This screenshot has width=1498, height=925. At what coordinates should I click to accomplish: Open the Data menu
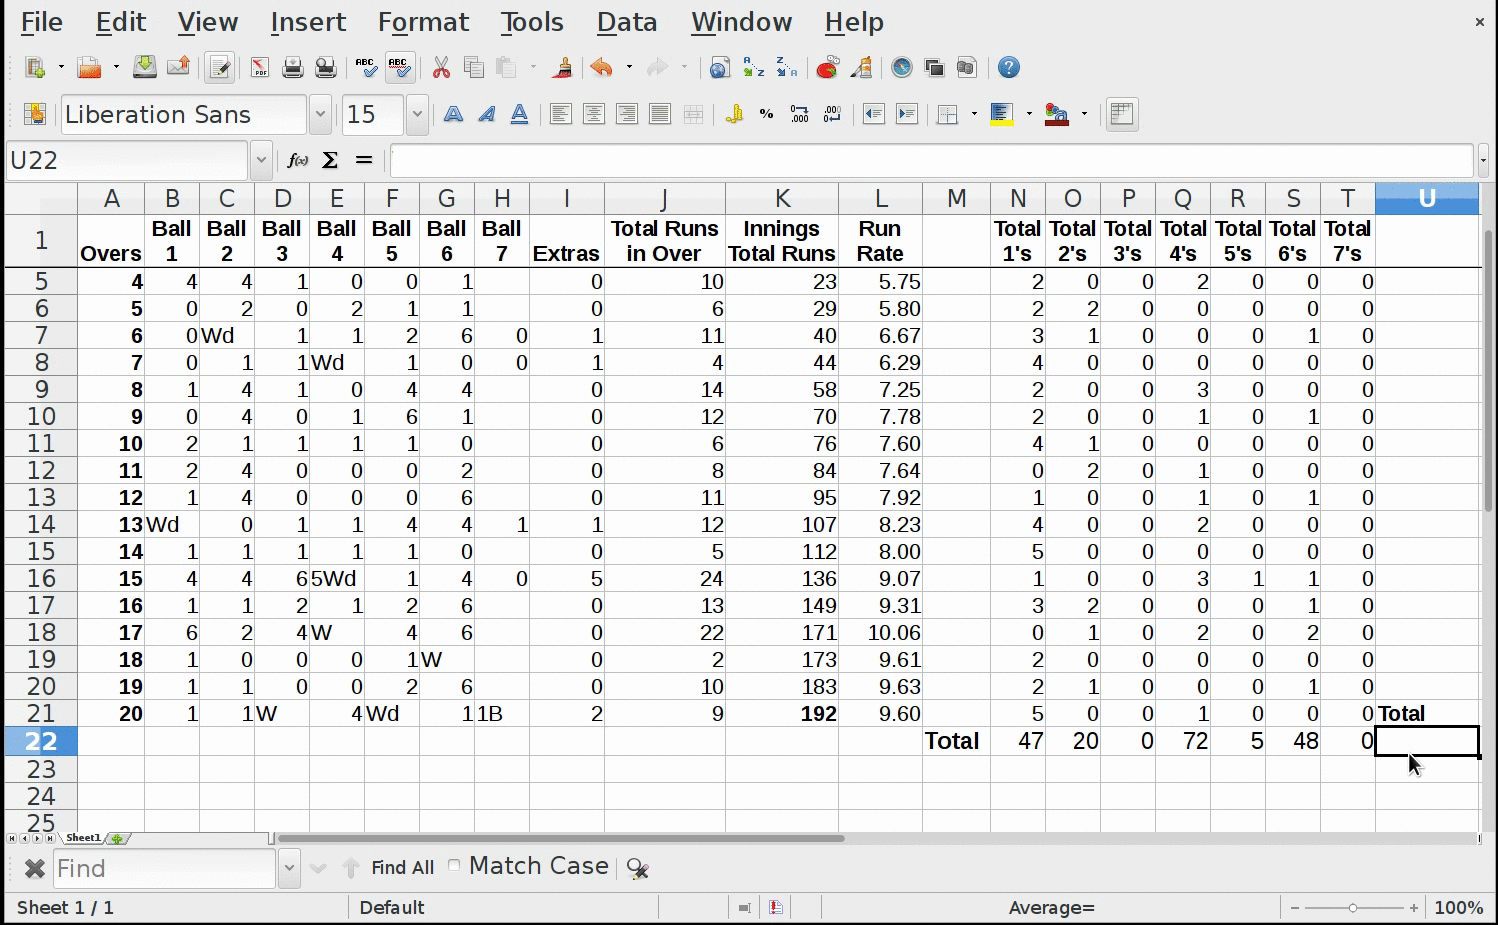point(627,22)
